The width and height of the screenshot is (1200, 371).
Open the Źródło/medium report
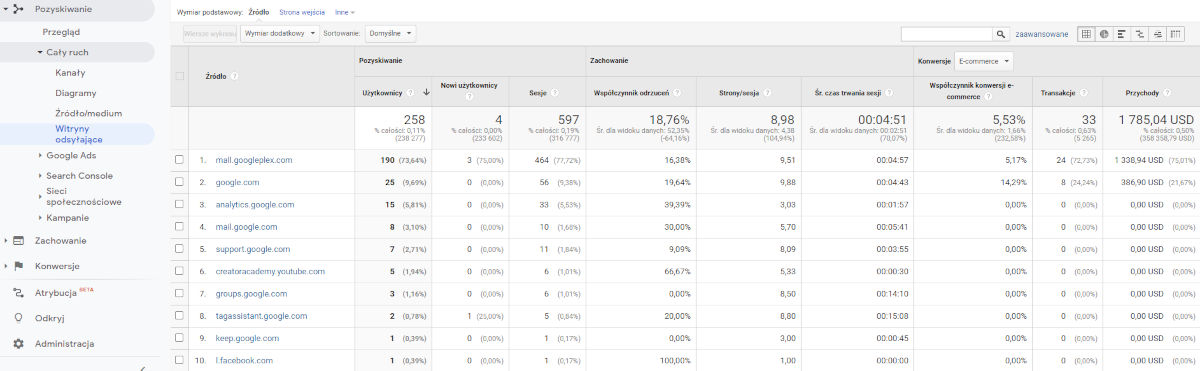coord(88,113)
